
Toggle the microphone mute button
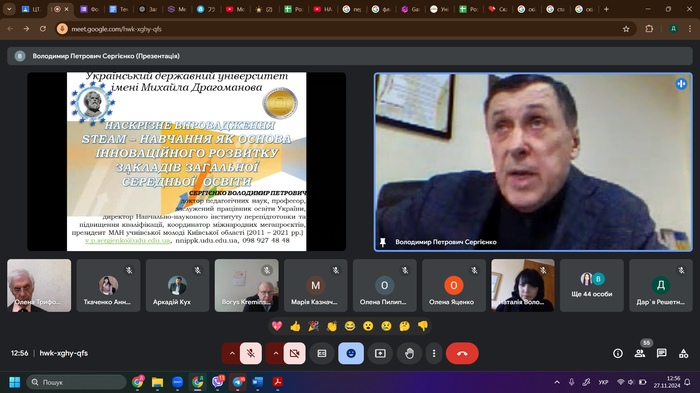coord(251,353)
